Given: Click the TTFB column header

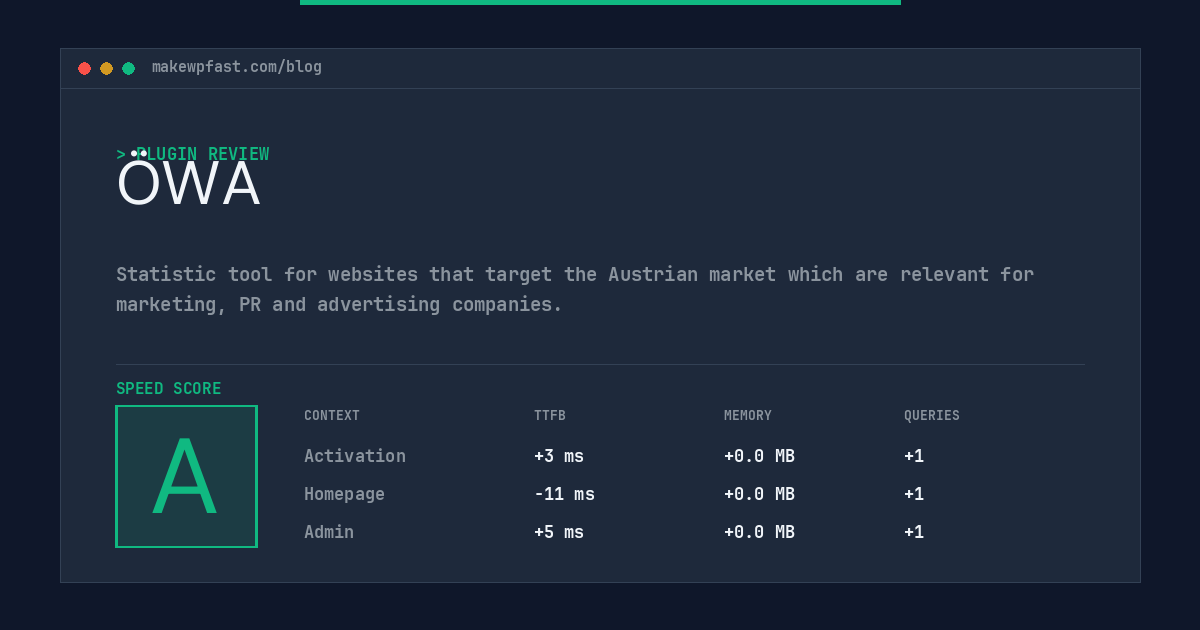Looking at the screenshot, I should click(550, 416).
